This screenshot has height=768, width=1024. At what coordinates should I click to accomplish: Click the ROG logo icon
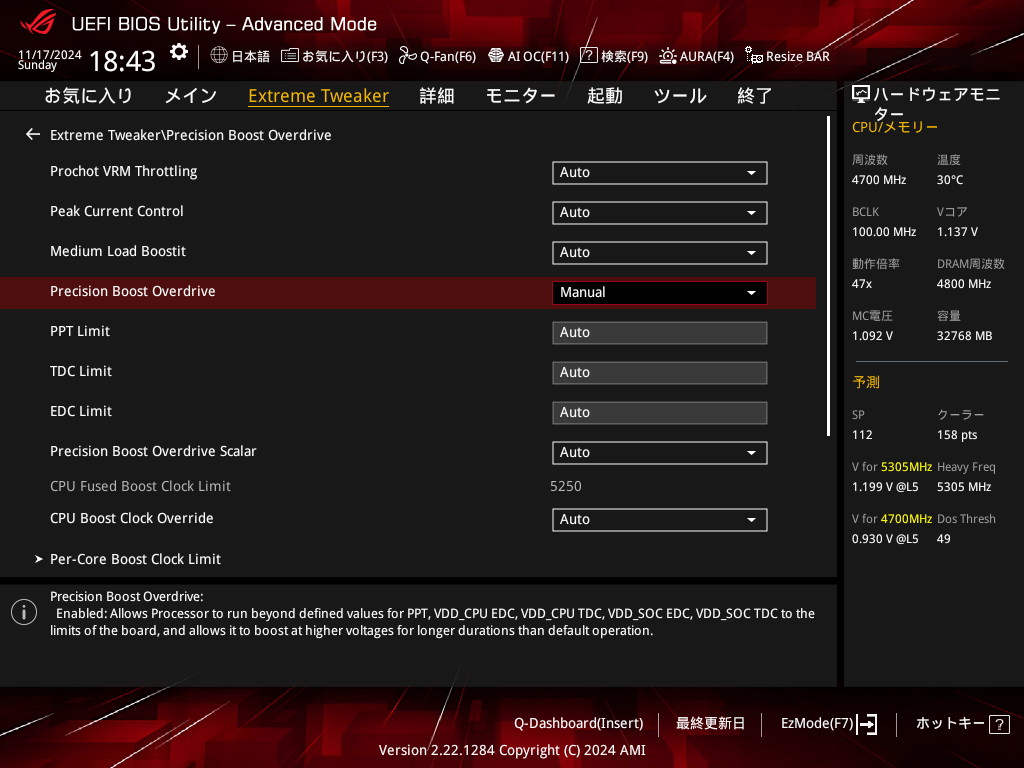pos(38,23)
